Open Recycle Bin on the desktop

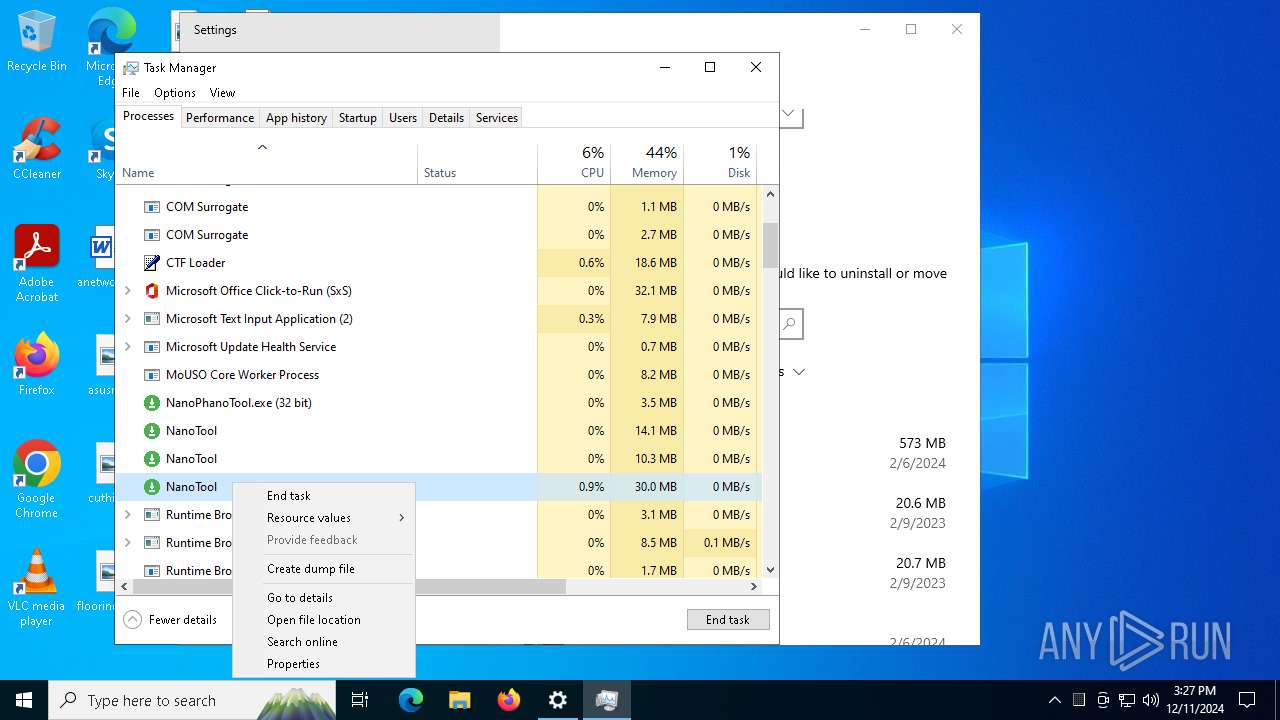pyautogui.click(x=37, y=42)
